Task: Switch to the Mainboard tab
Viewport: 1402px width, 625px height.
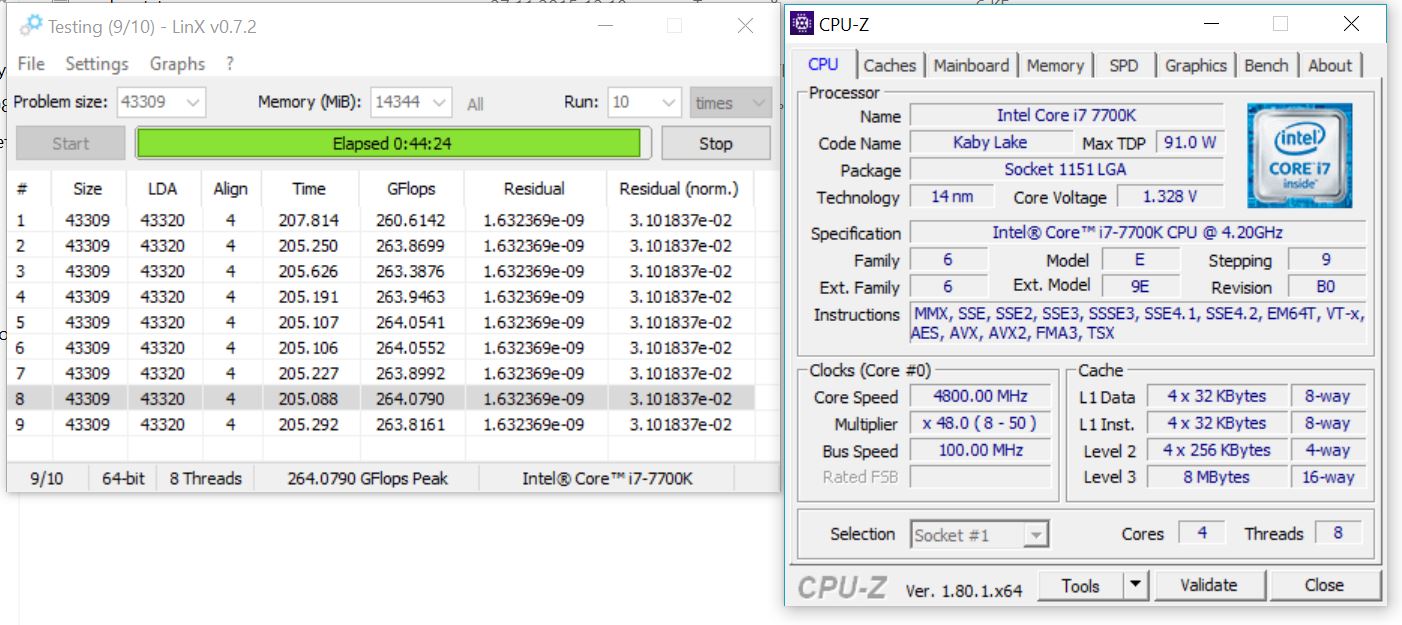Action: coord(971,65)
